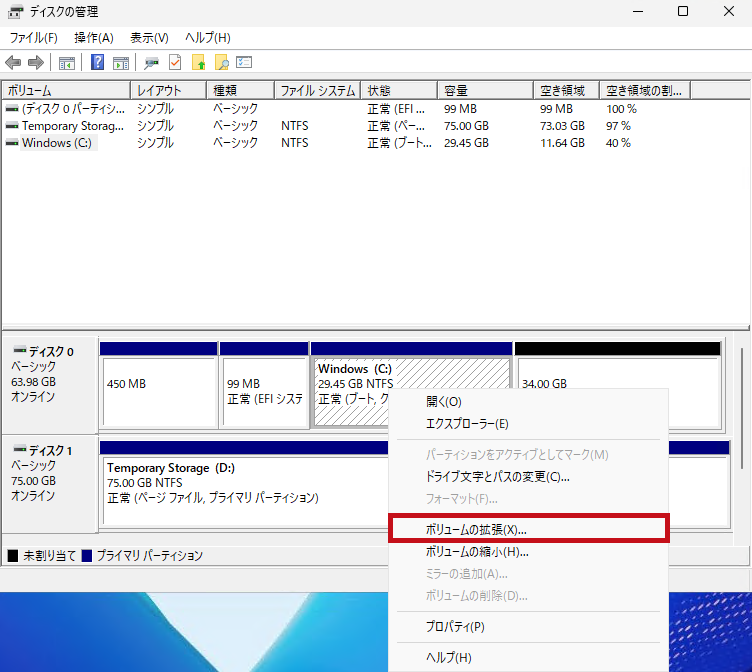Click the connect/rescan disks toolbar icon
Viewport: 752px width, 672px height.
coord(151,63)
